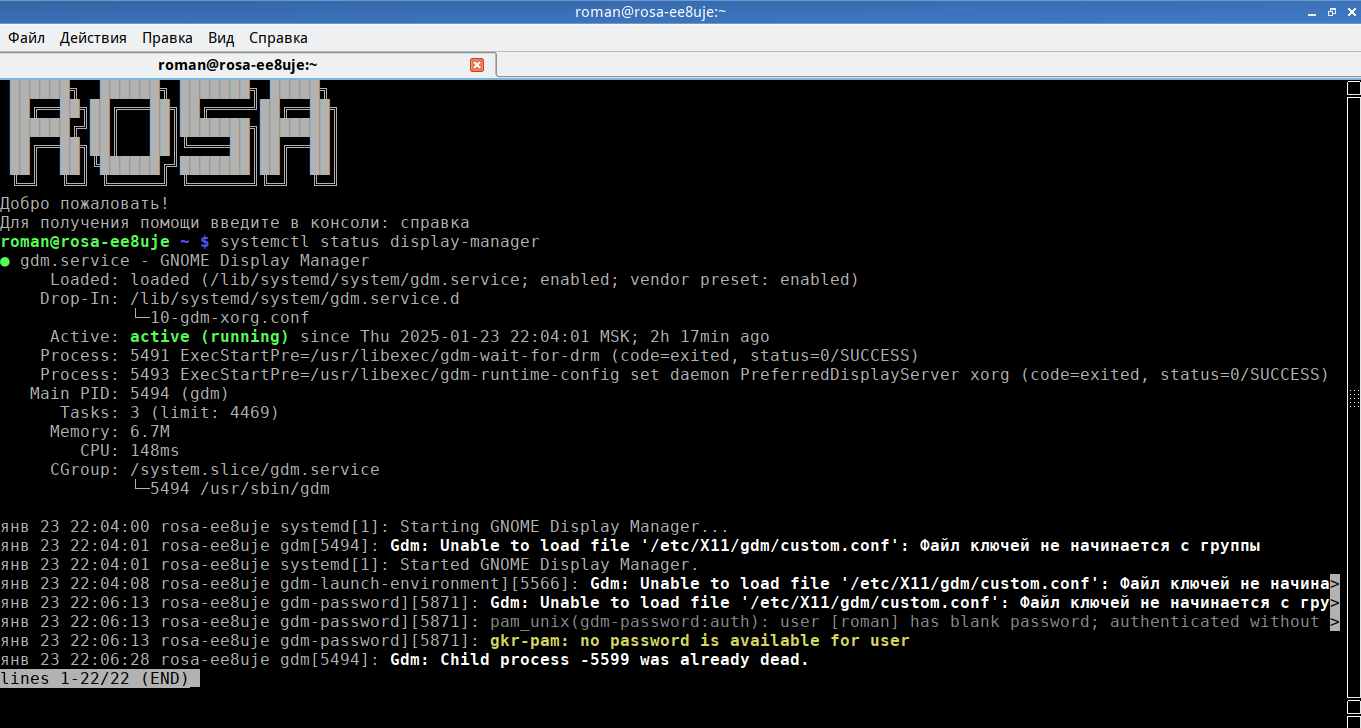Screen dimensions: 1361x728
Task: Open the Правка menu
Action: [167, 38]
